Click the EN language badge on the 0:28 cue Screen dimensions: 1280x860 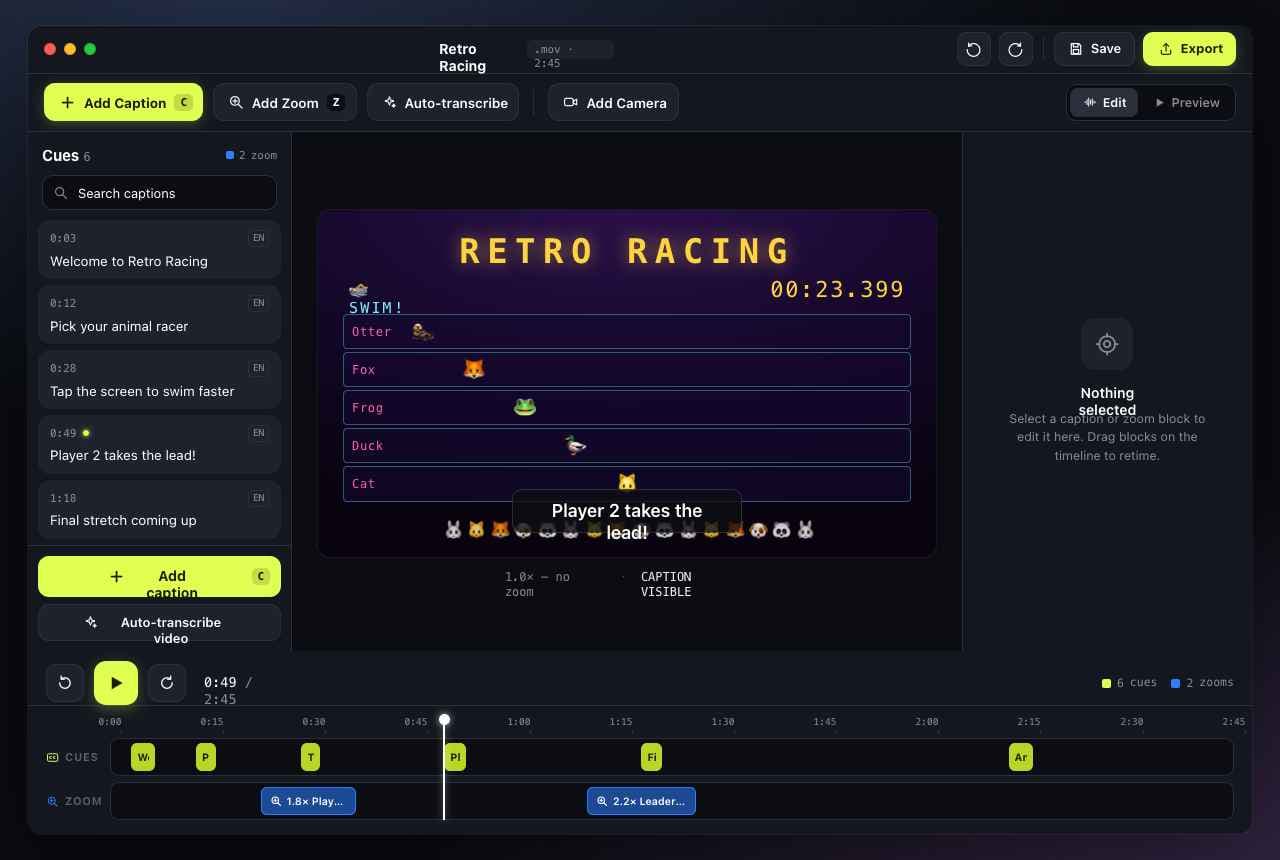[x=258, y=368]
